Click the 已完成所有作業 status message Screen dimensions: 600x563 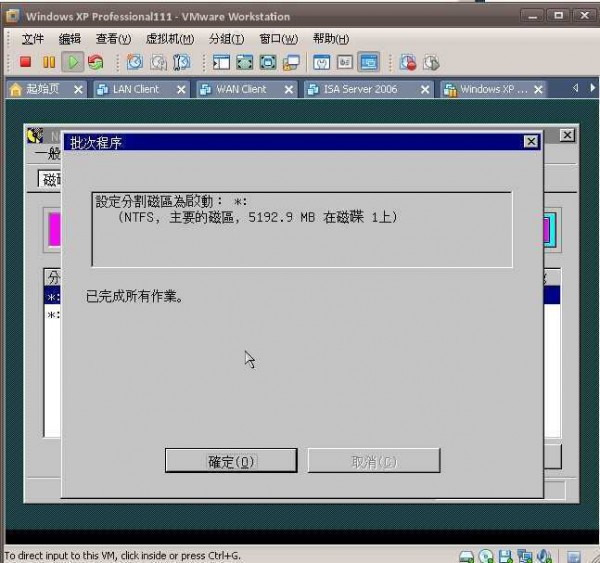(134, 296)
